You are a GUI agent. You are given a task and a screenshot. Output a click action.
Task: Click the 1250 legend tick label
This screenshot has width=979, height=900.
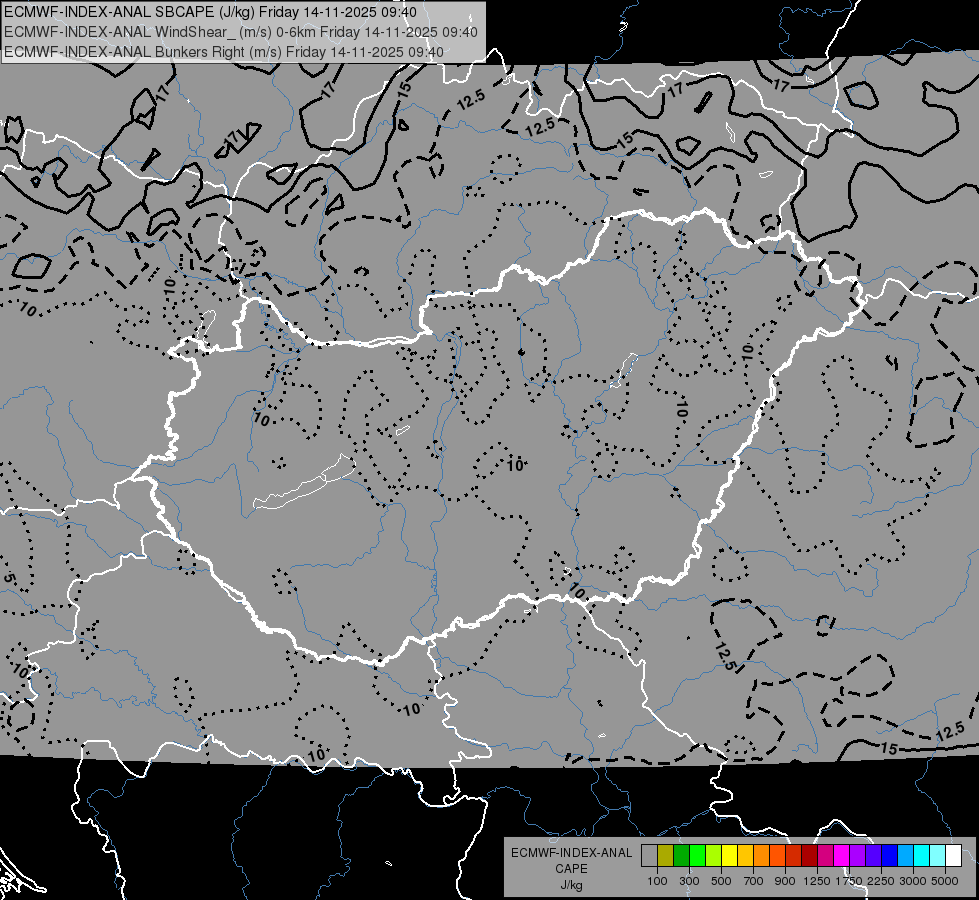tap(817, 881)
